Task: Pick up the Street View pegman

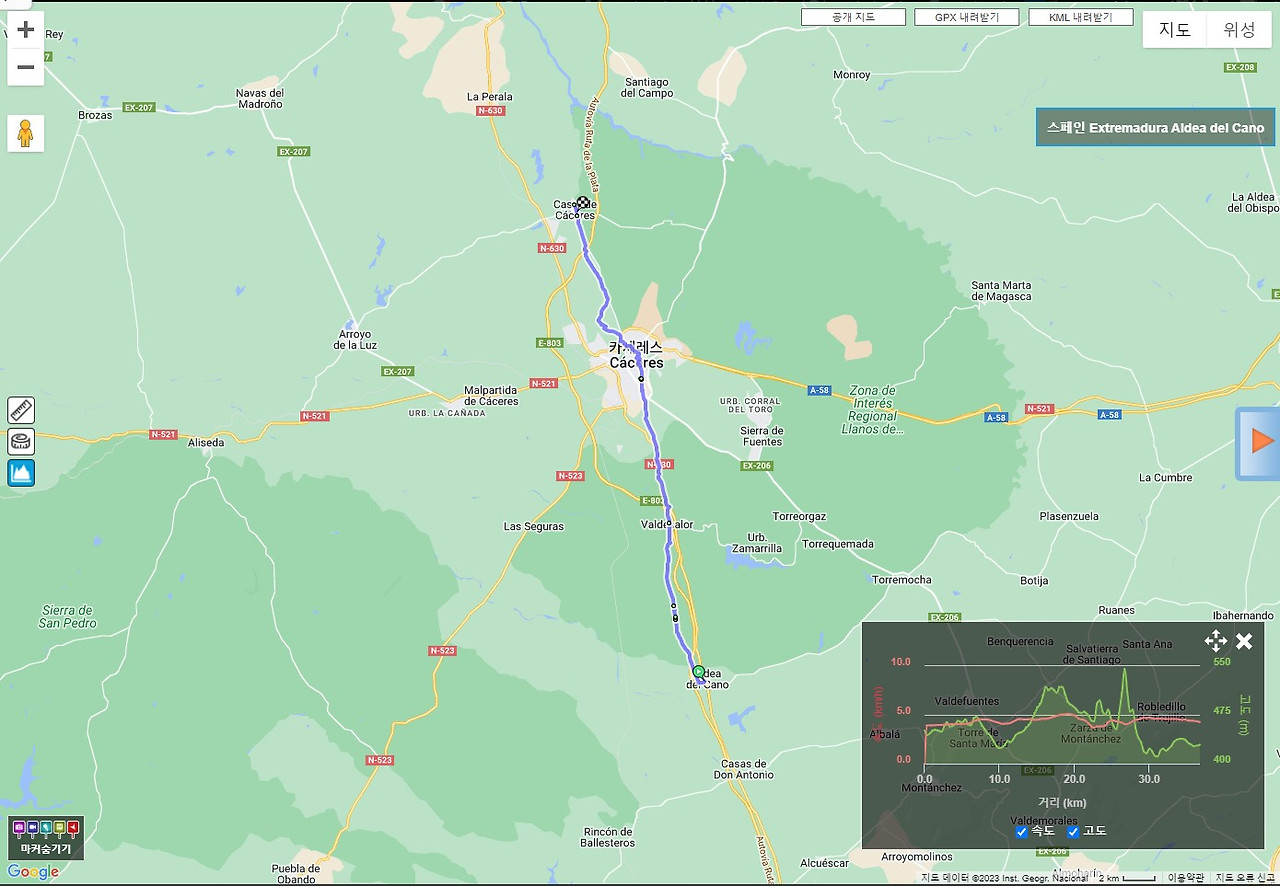Action: [26, 133]
